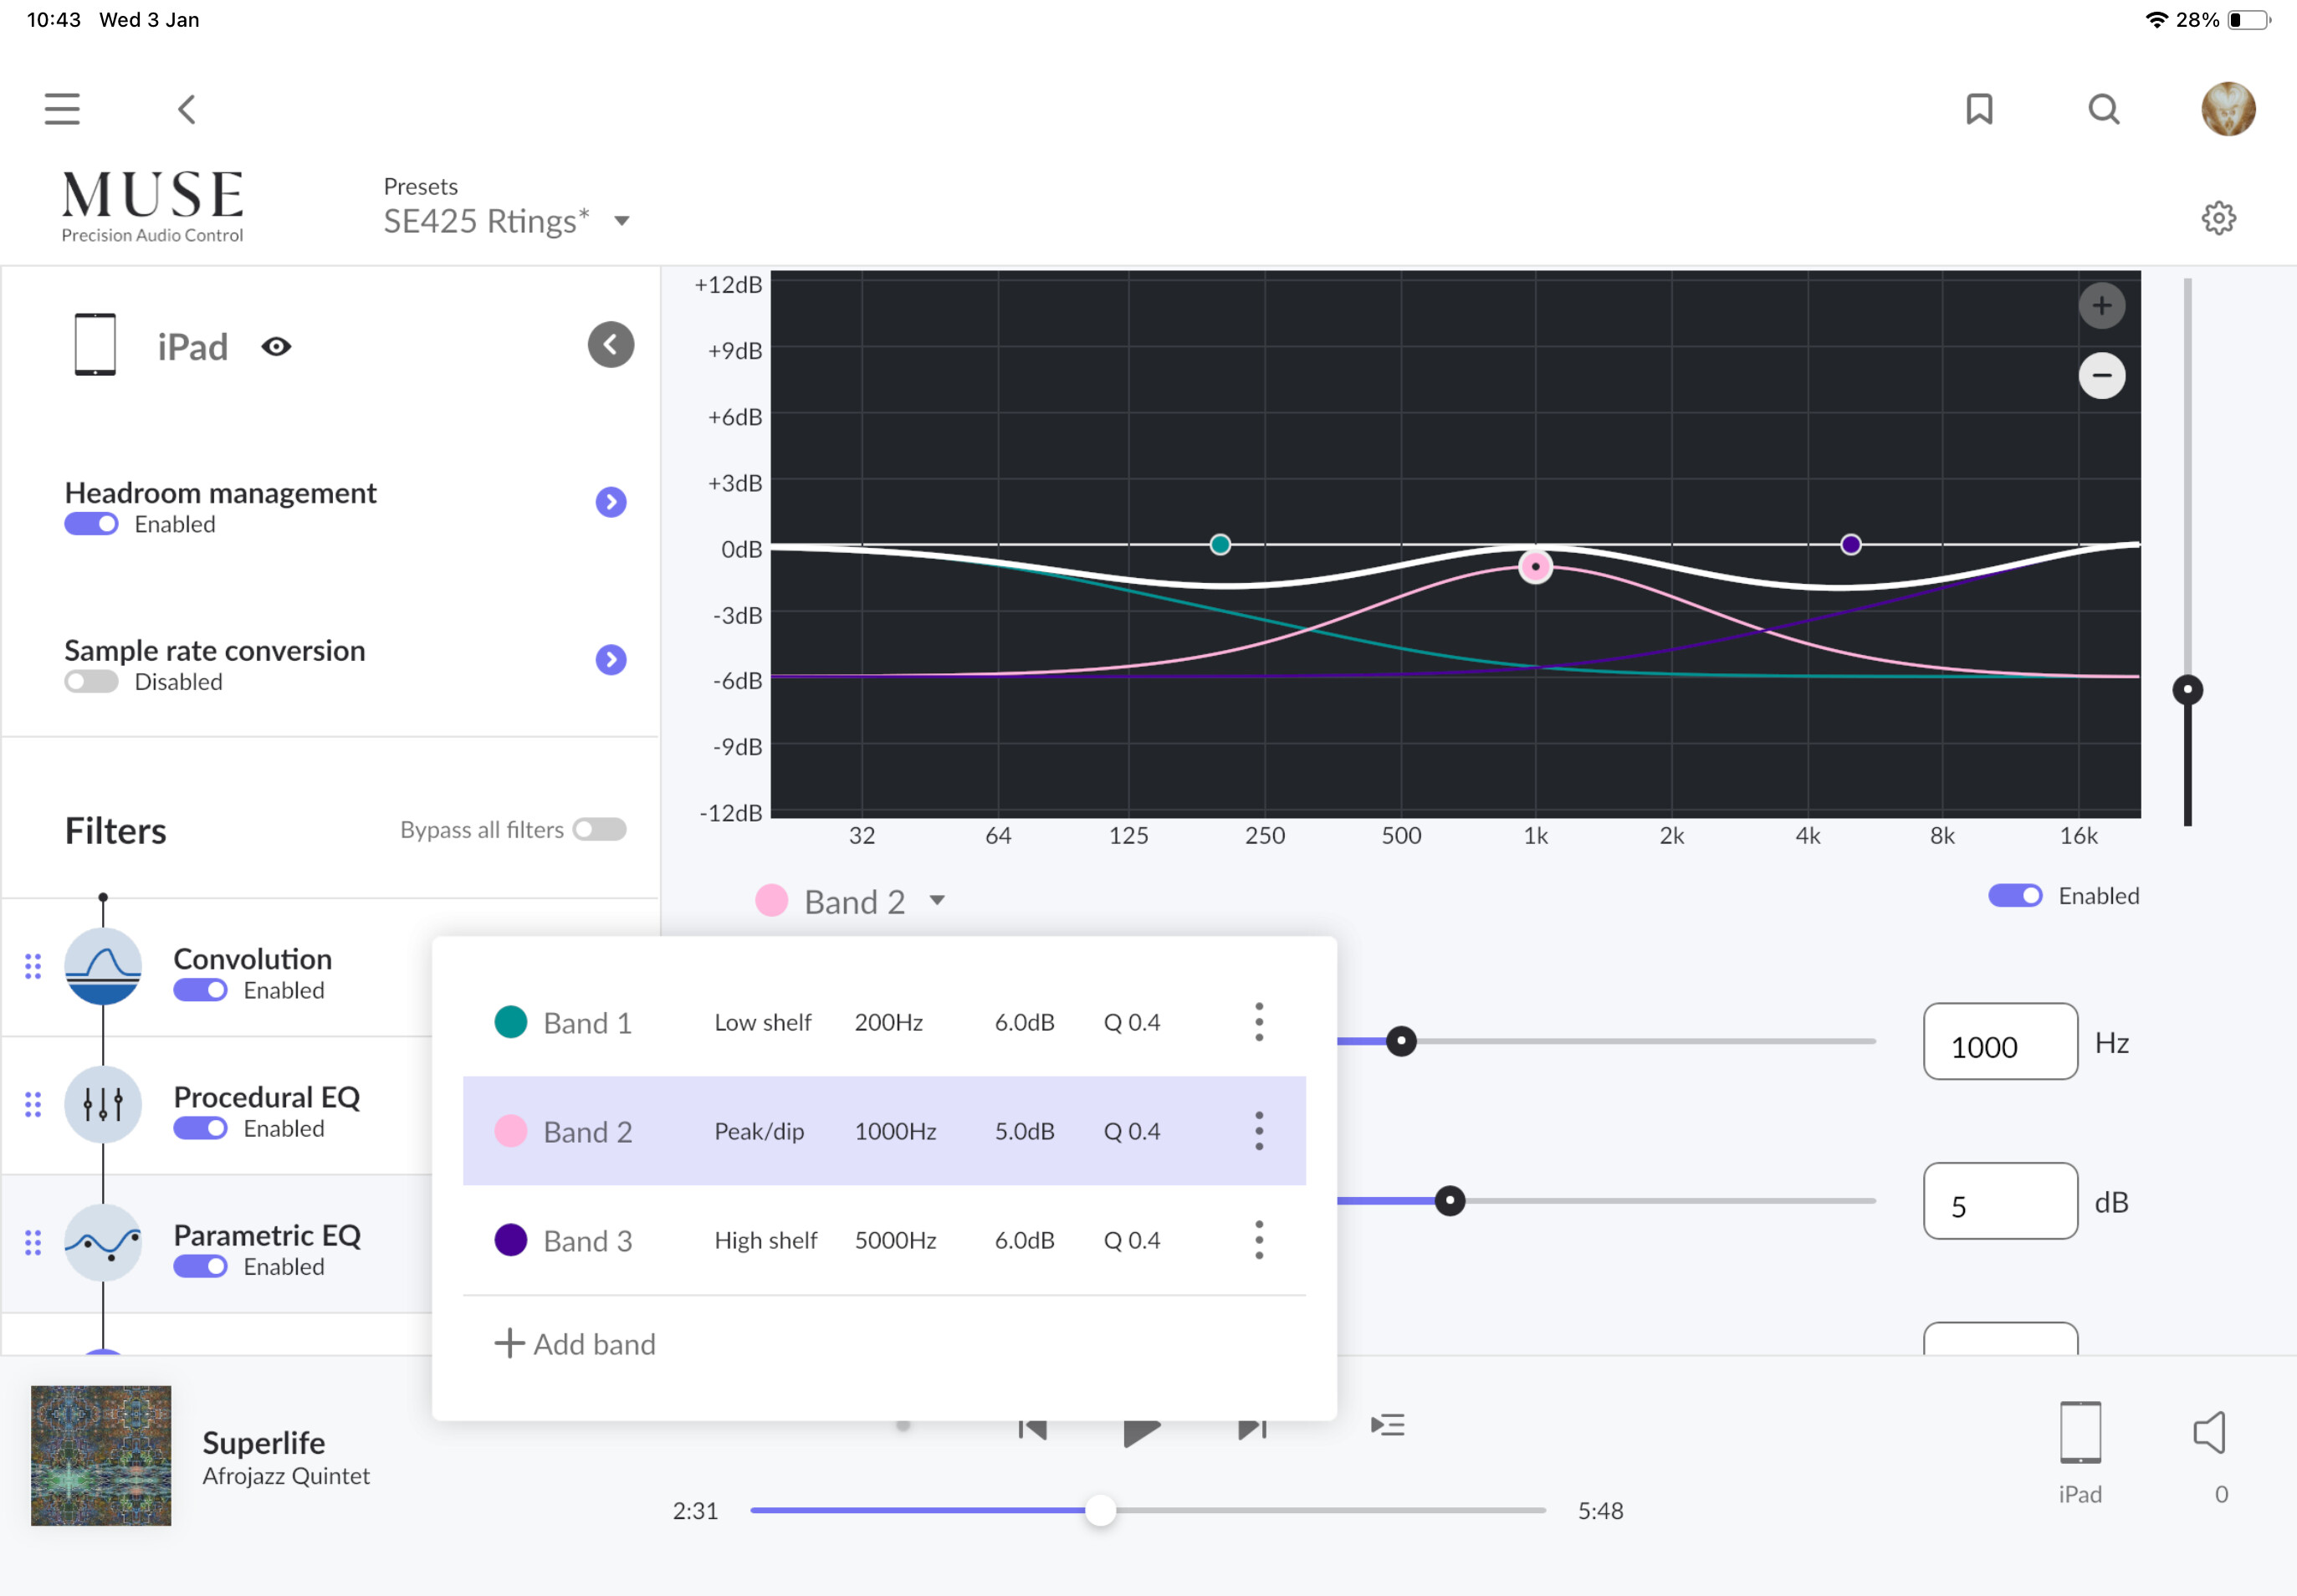Disable Headroom management toggle
The height and width of the screenshot is (1596, 2297).
coord(91,524)
